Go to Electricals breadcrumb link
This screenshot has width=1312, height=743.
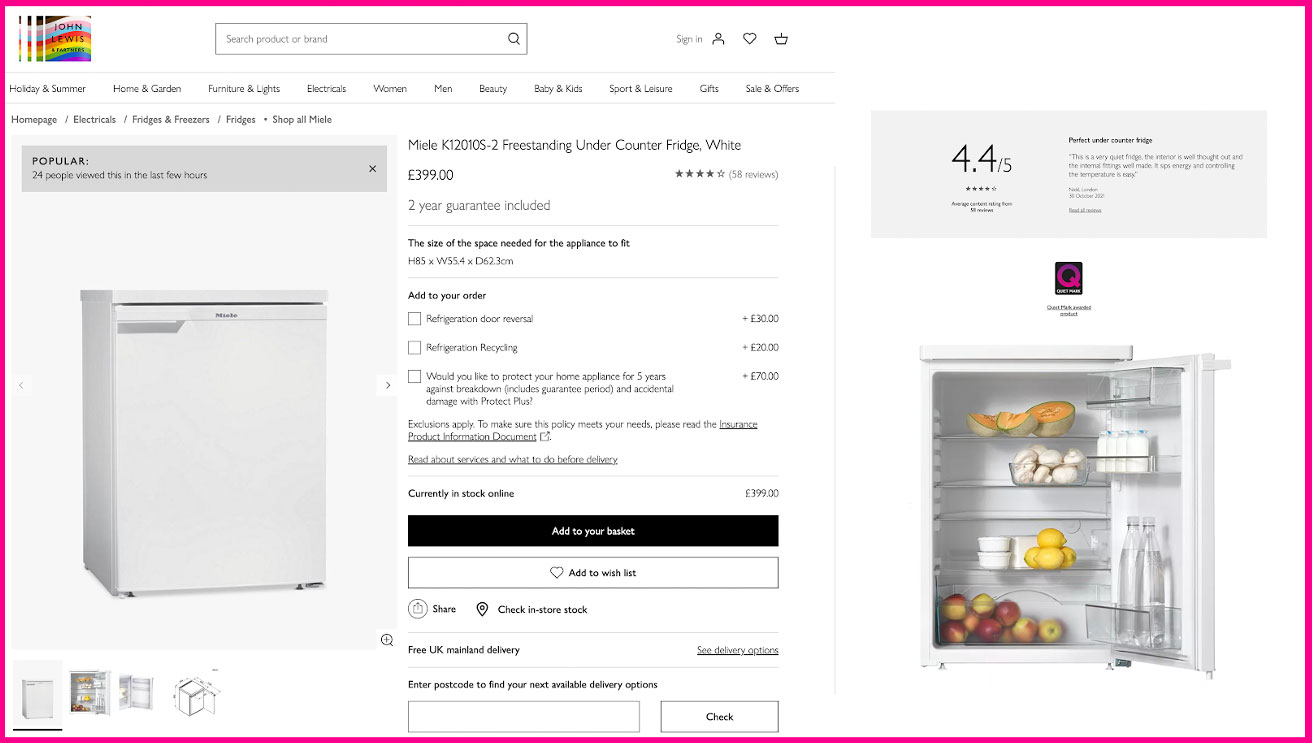point(95,120)
